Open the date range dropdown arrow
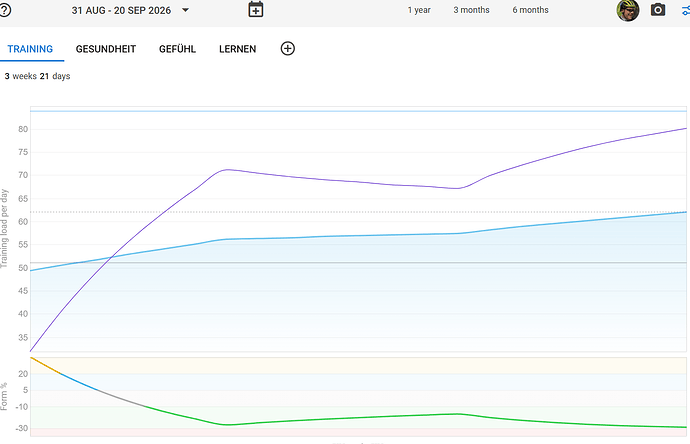 click(x=185, y=10)
